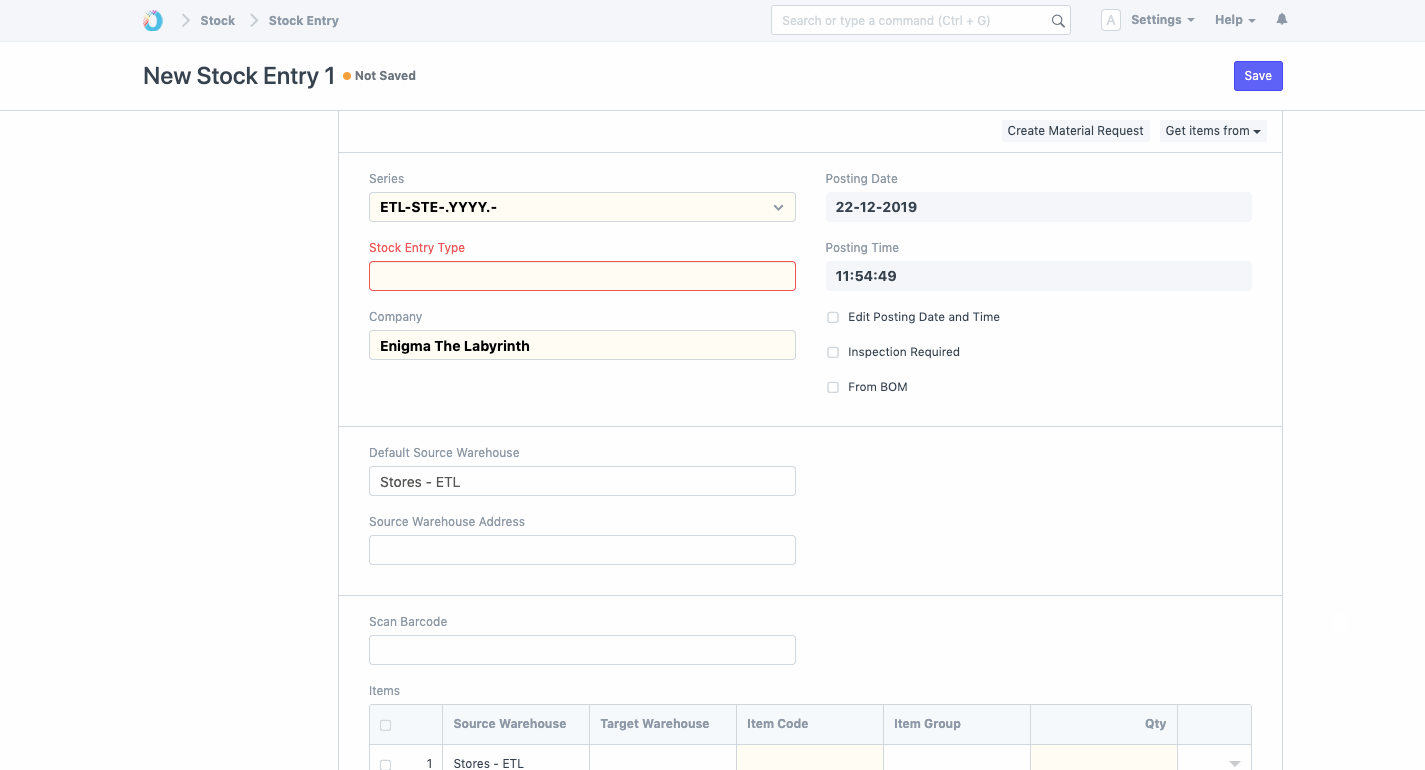Click the Posting Time value
Viewport: 1425px width, 770px height.
(x=1038, y=276)
